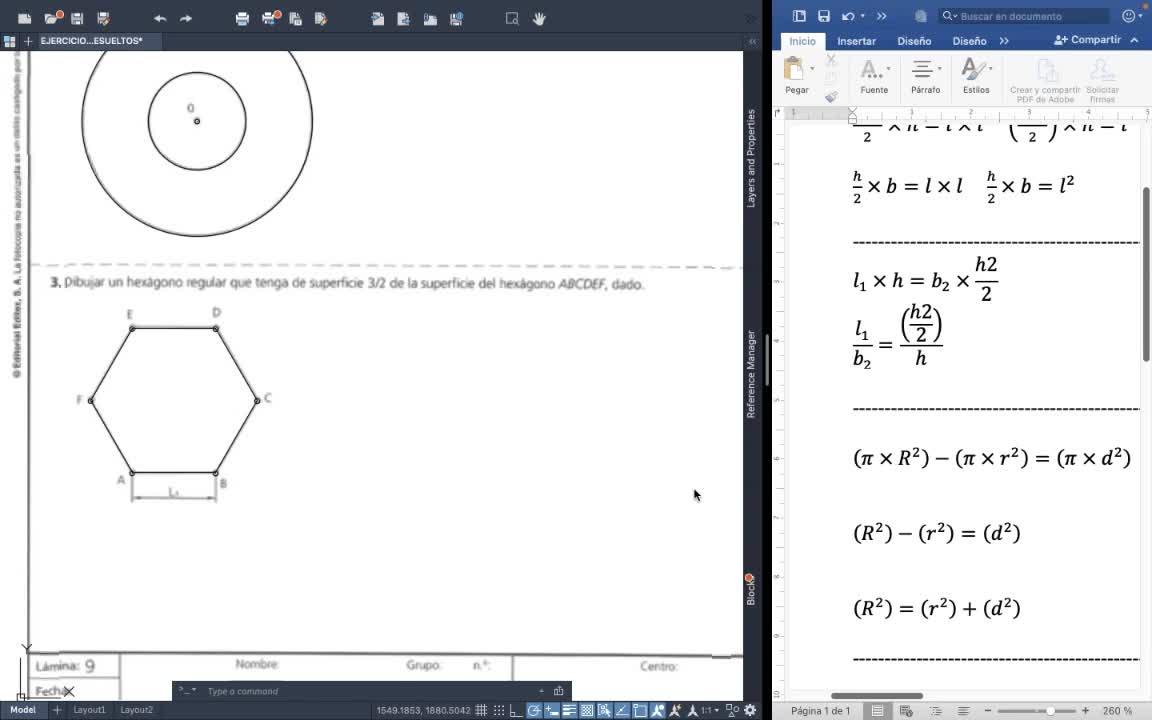
Task: Switch to the Layout2 tab
Action: coord(137,710)
